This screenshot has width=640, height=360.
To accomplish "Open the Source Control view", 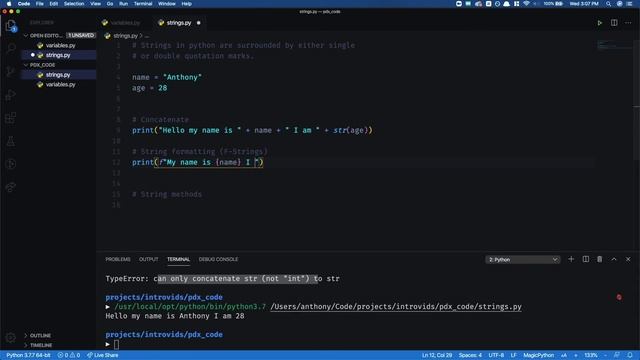I will pos(11,71).
